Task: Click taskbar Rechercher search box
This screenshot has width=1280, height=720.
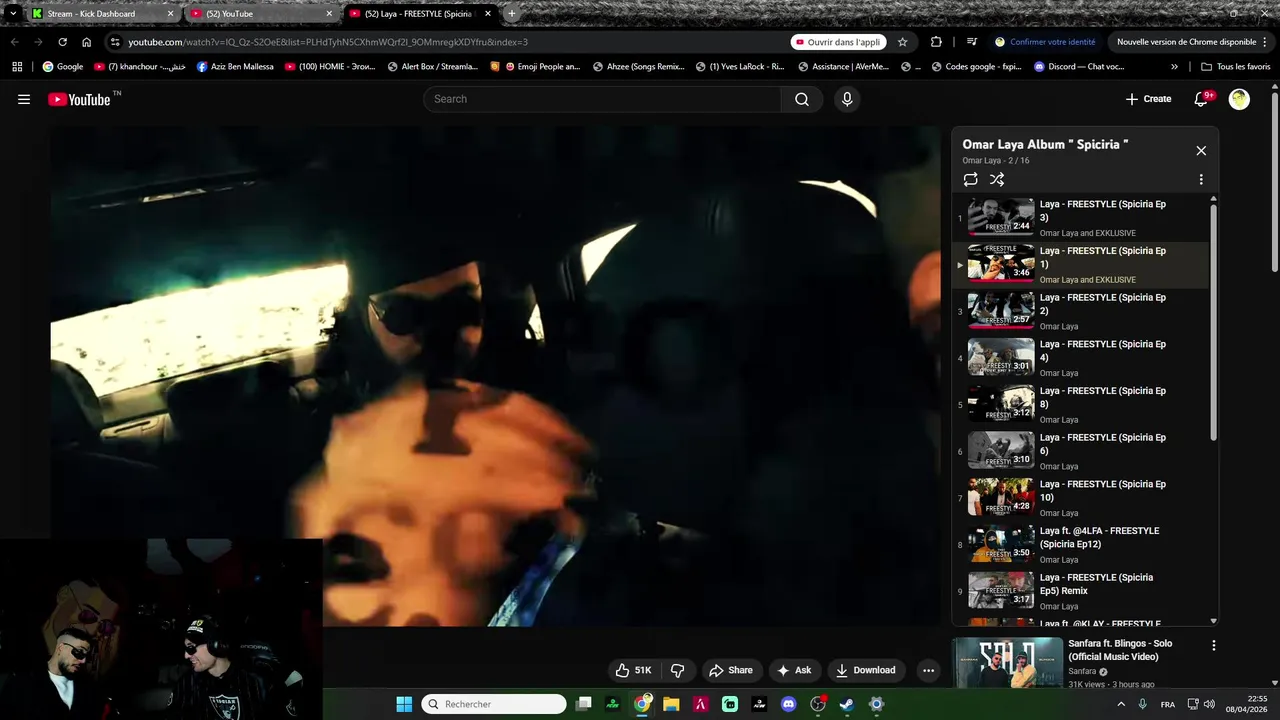Action: (494, 704)
